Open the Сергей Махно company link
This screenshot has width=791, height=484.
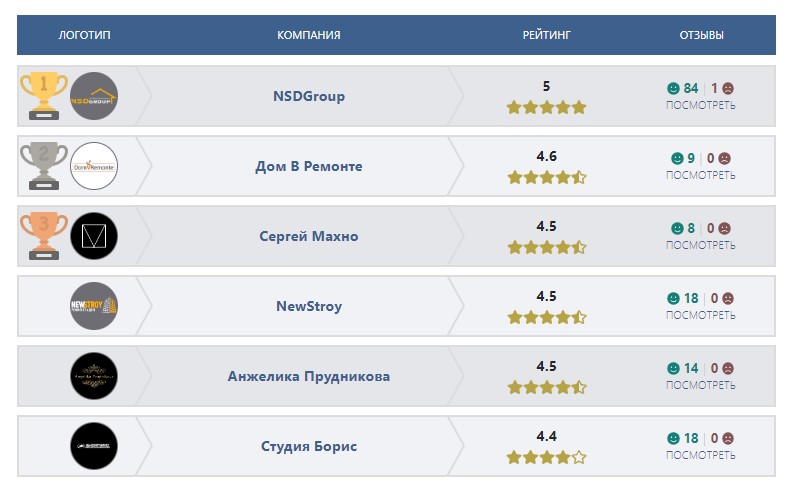[308, 237]
